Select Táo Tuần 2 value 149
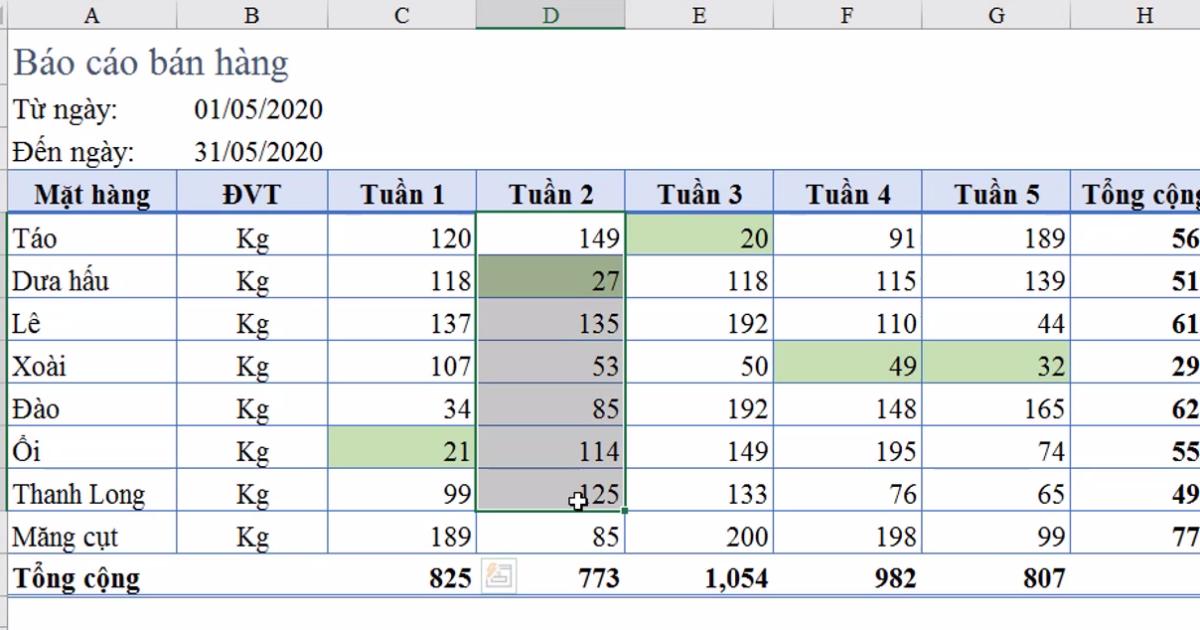This screenshot has height=630, width=1200. 551,236
